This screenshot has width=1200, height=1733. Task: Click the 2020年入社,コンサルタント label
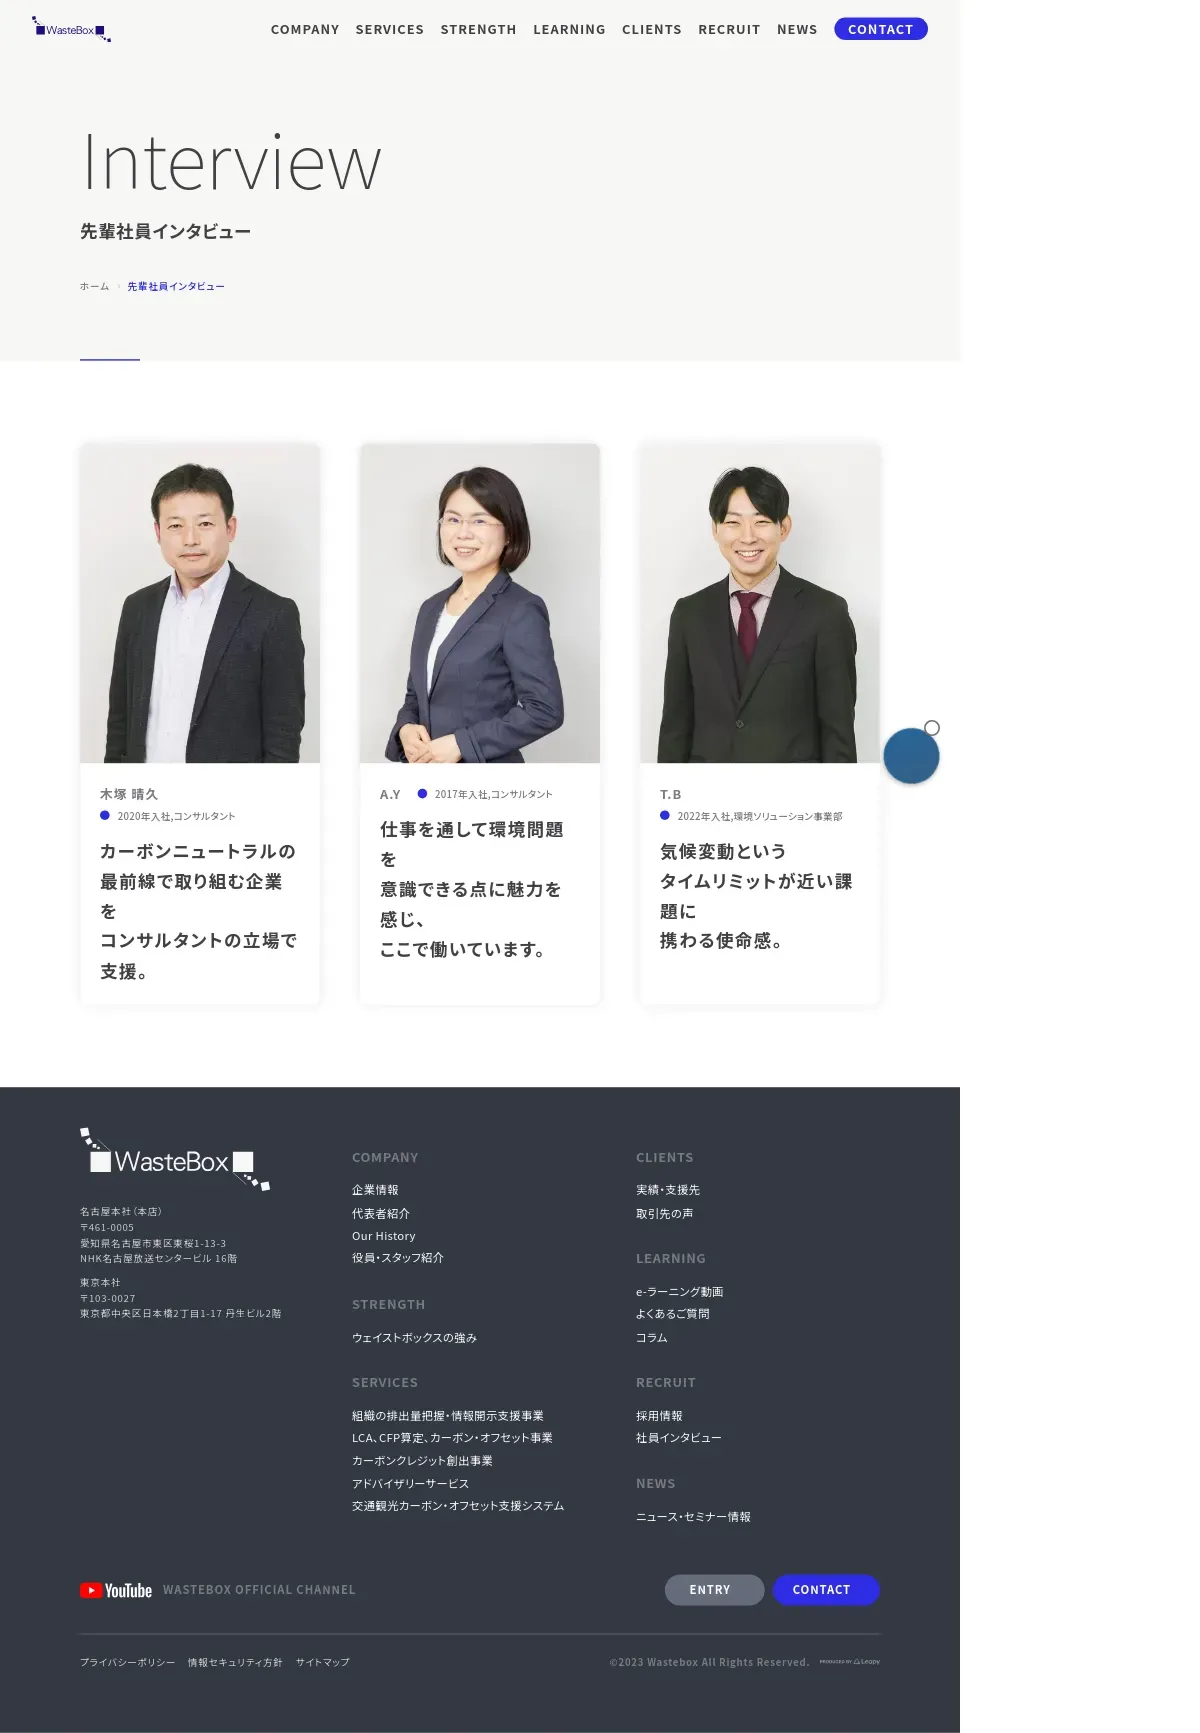(x=176, y=816)
